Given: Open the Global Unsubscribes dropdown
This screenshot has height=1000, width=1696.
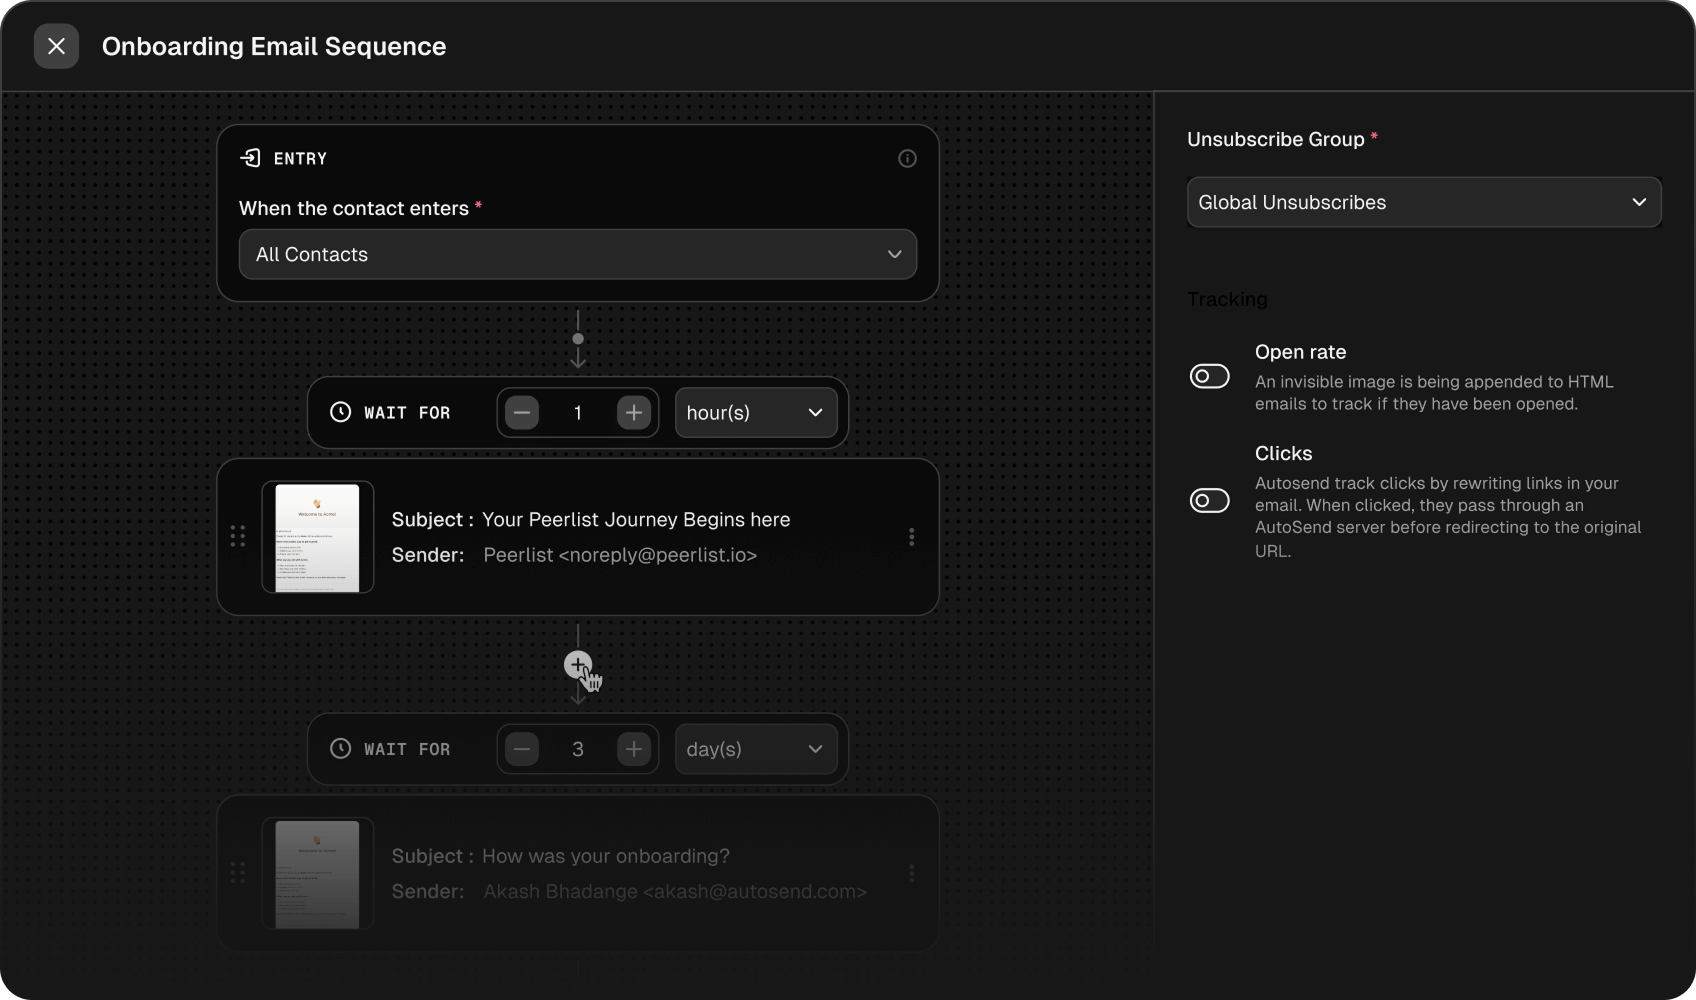Looking at the screenshot, I should 1424,202.
